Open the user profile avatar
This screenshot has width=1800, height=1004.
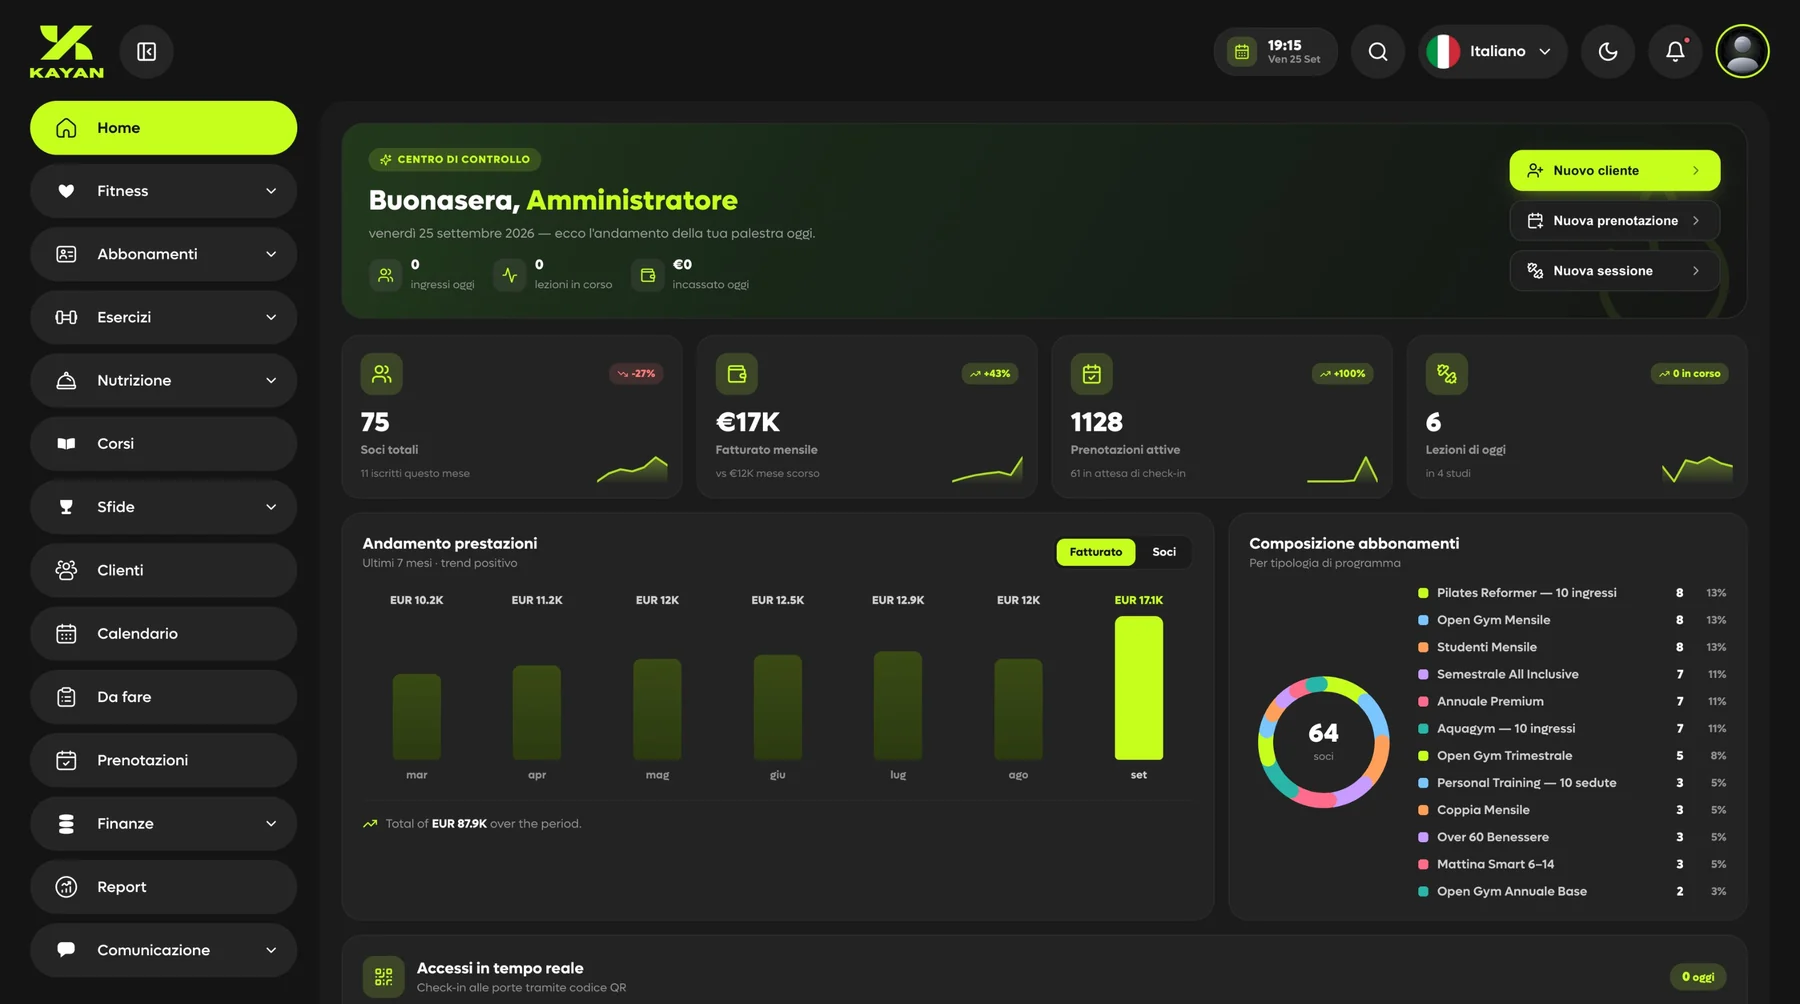coord(1743,51)
